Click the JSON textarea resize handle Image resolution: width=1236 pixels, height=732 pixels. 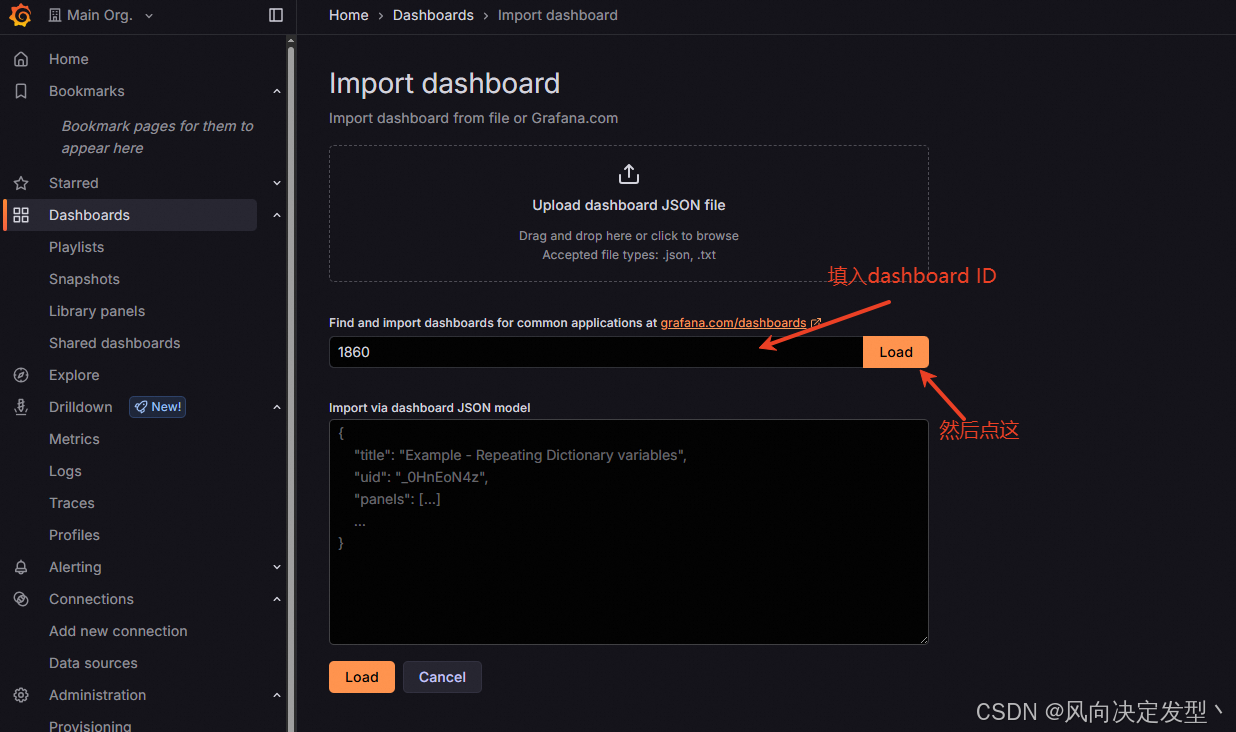[x=923, y=639]
